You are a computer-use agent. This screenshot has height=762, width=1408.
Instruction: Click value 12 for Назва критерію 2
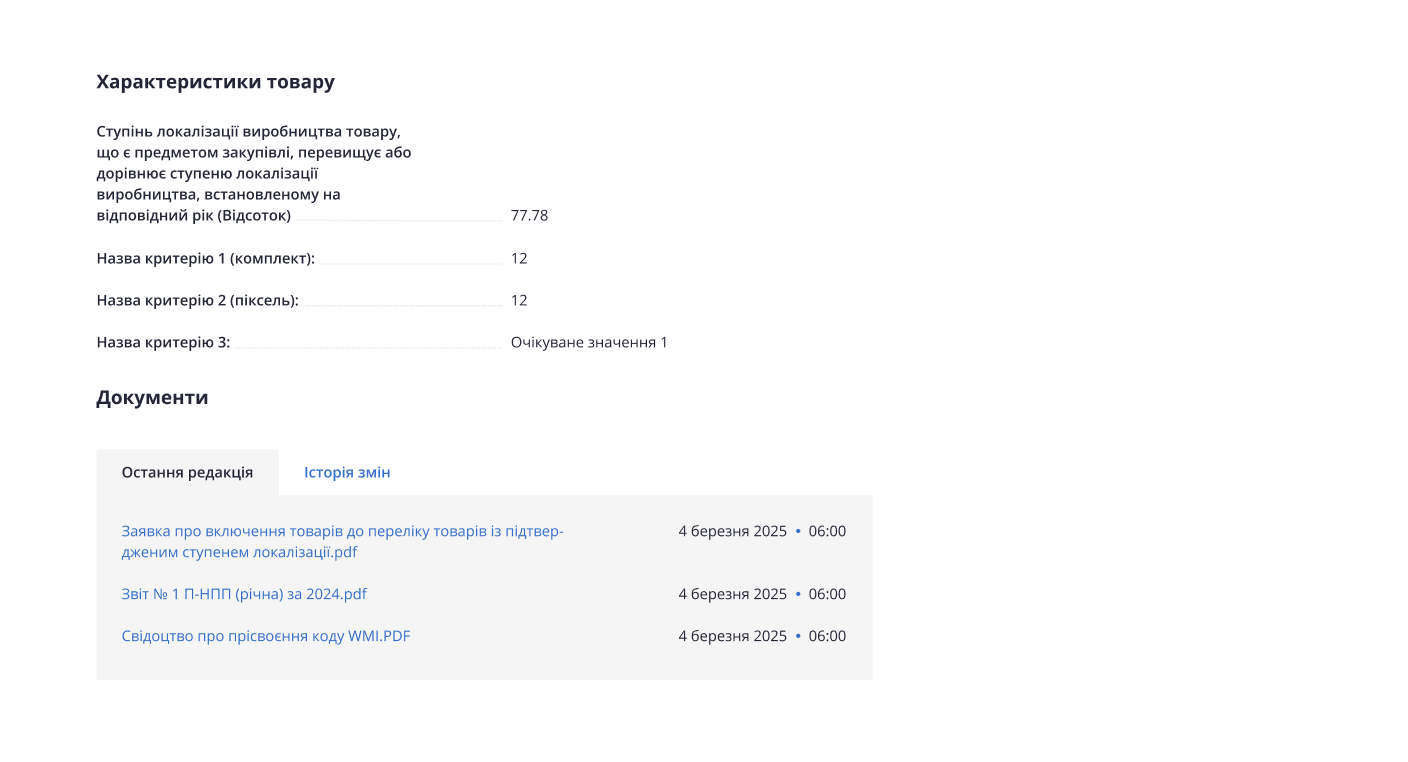click(x=519, y=300)
